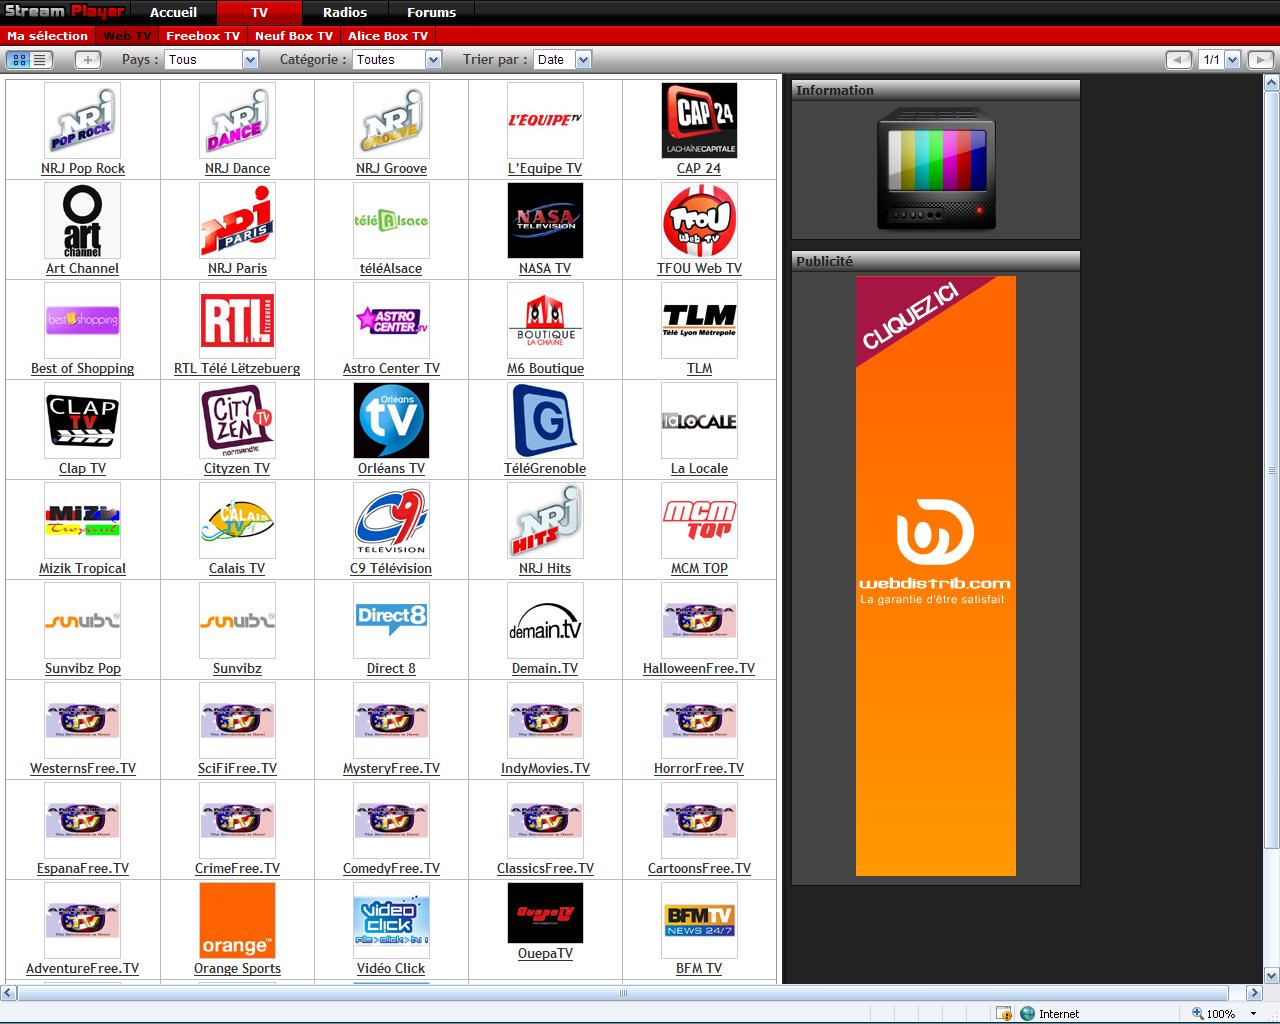Viewport: 1280px width, 1024px height.
Task: Click the plus add button in toolbar
Action: pos(88,60)
